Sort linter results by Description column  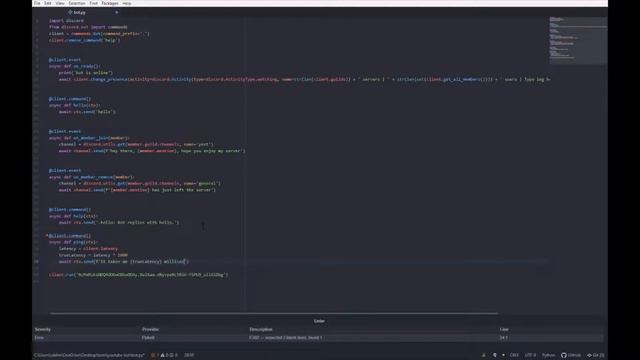pyautogui.click(x=261, y=329)
